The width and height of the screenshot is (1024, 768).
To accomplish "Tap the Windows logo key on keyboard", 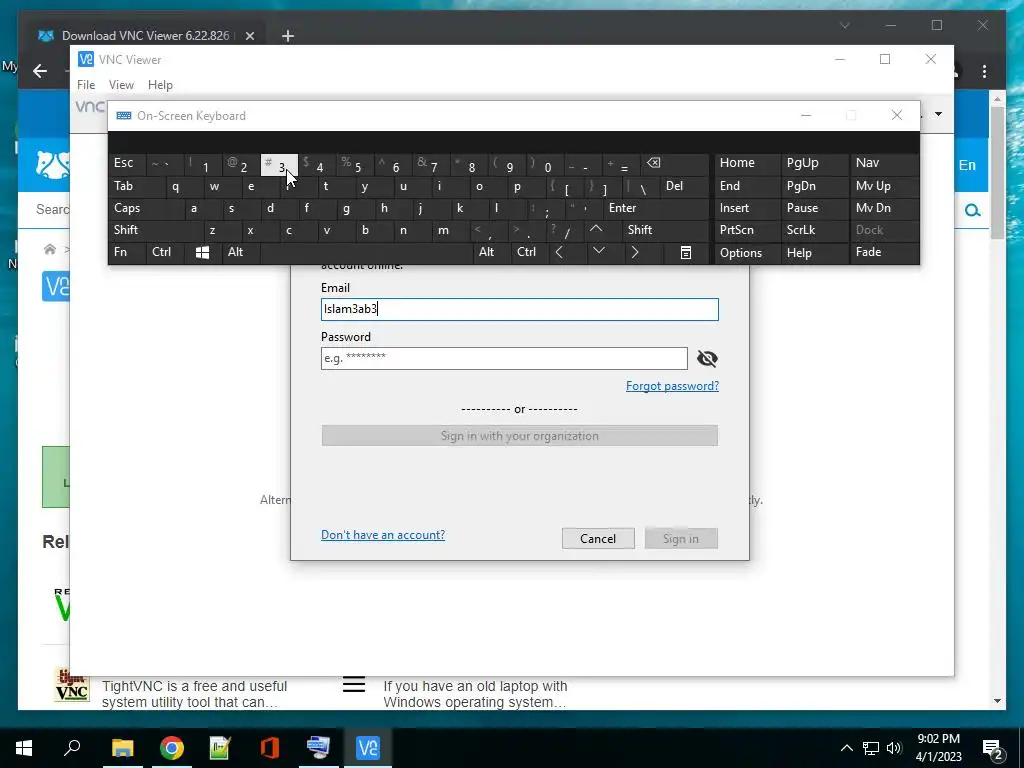I will point(202,253).
